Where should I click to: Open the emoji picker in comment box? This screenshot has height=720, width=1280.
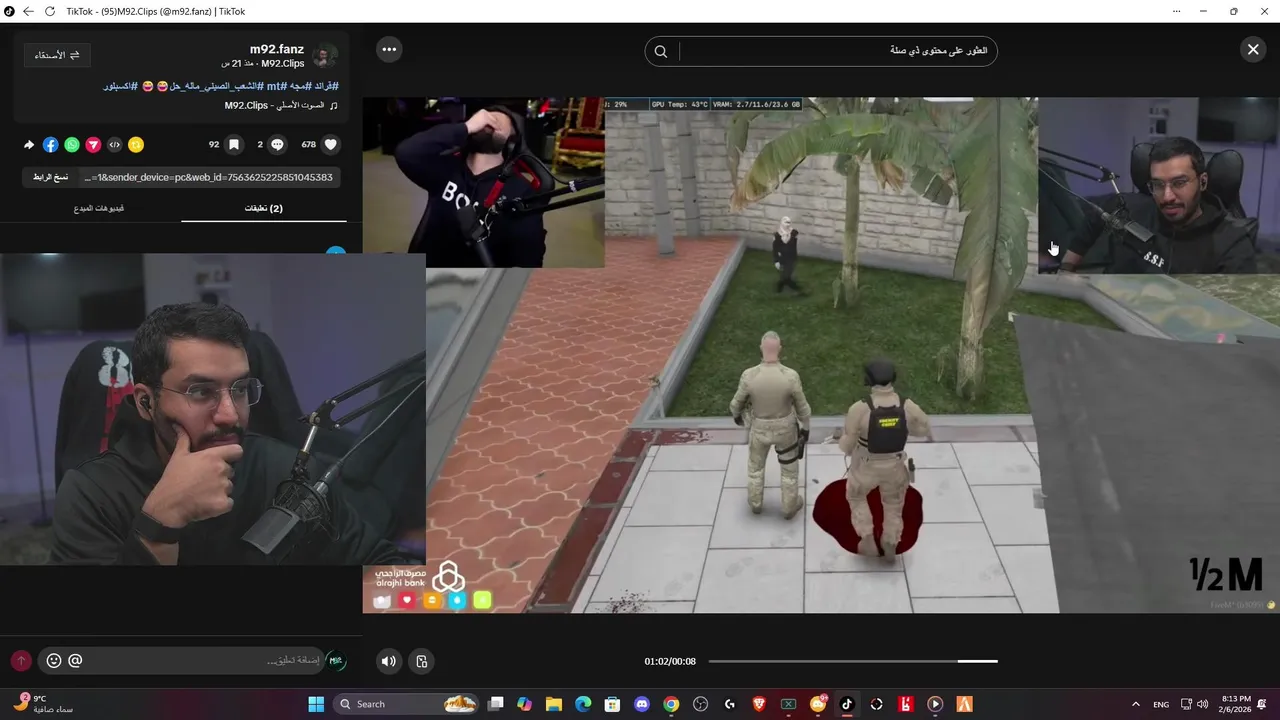[x=54, y=660]
